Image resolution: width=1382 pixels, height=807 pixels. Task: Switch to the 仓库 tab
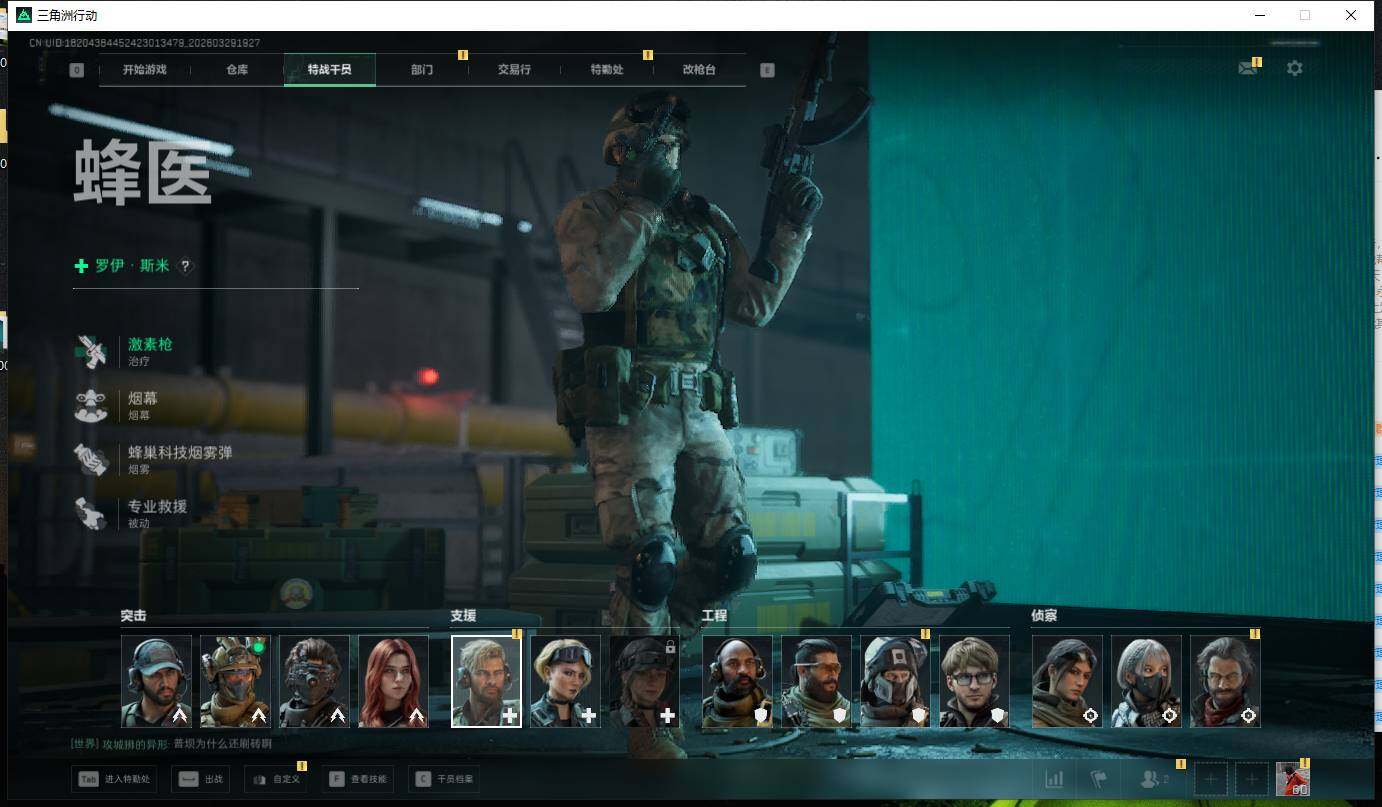237,70
